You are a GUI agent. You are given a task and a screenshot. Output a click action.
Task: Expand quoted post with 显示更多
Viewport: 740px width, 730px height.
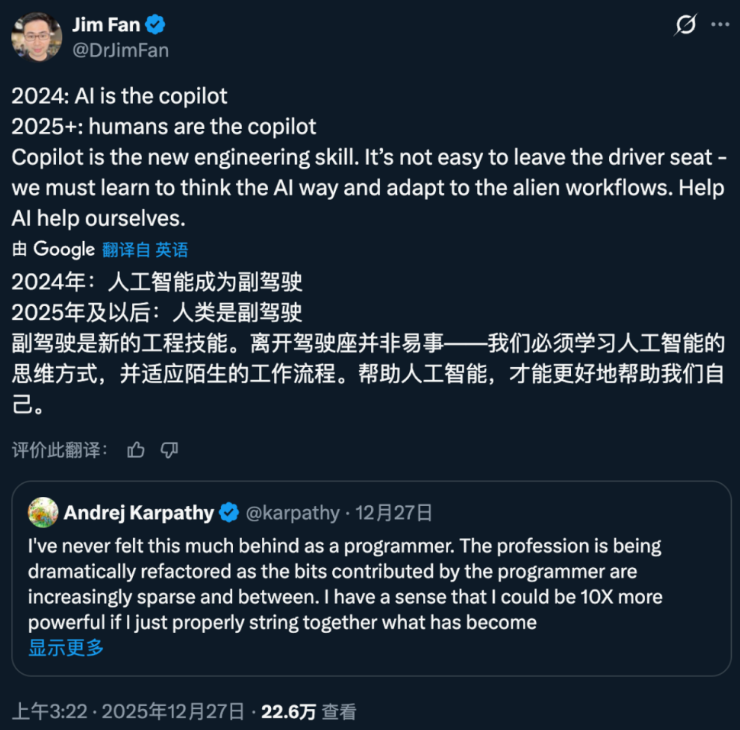click(x=65, y=647)
